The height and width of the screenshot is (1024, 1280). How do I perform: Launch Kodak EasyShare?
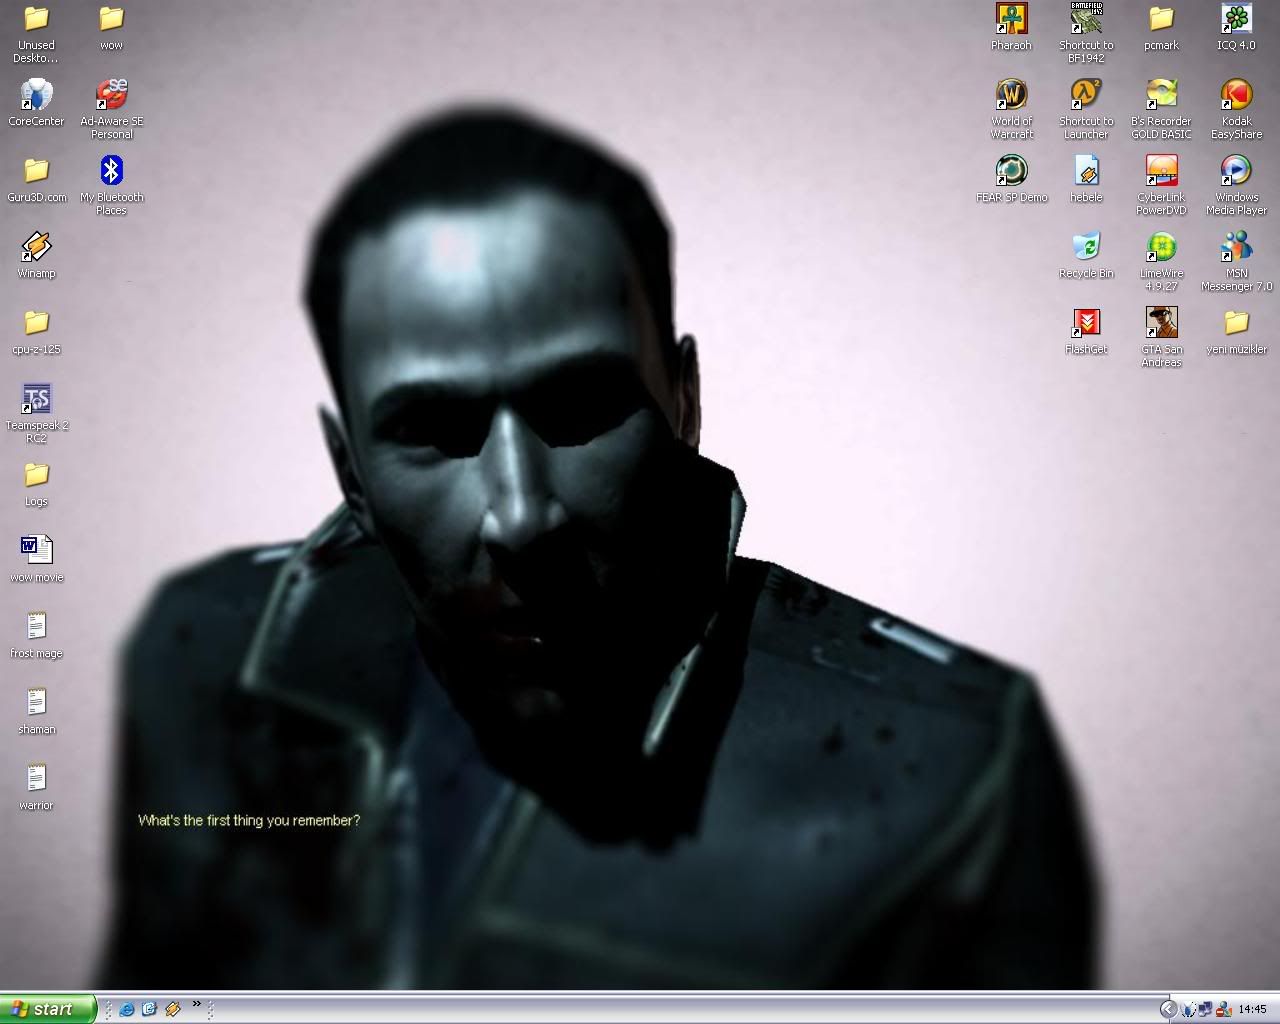click(1236, 95)
